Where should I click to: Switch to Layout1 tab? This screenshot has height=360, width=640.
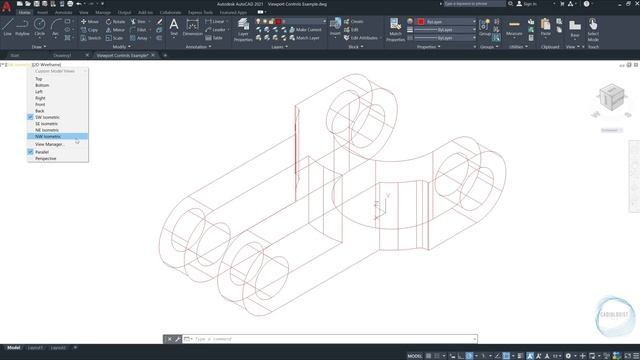click(35, 348)
